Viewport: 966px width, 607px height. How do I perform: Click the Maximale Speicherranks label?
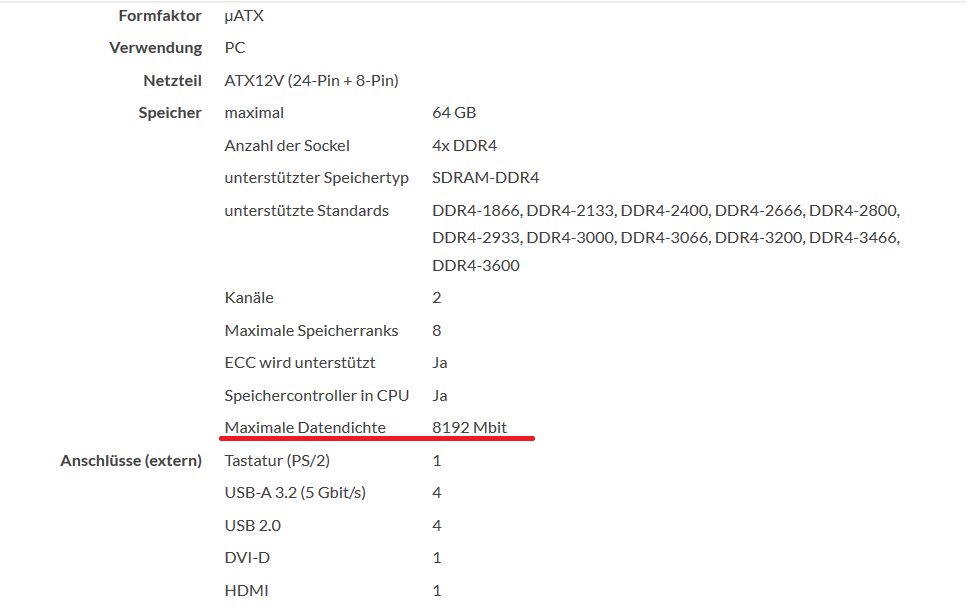311,330
